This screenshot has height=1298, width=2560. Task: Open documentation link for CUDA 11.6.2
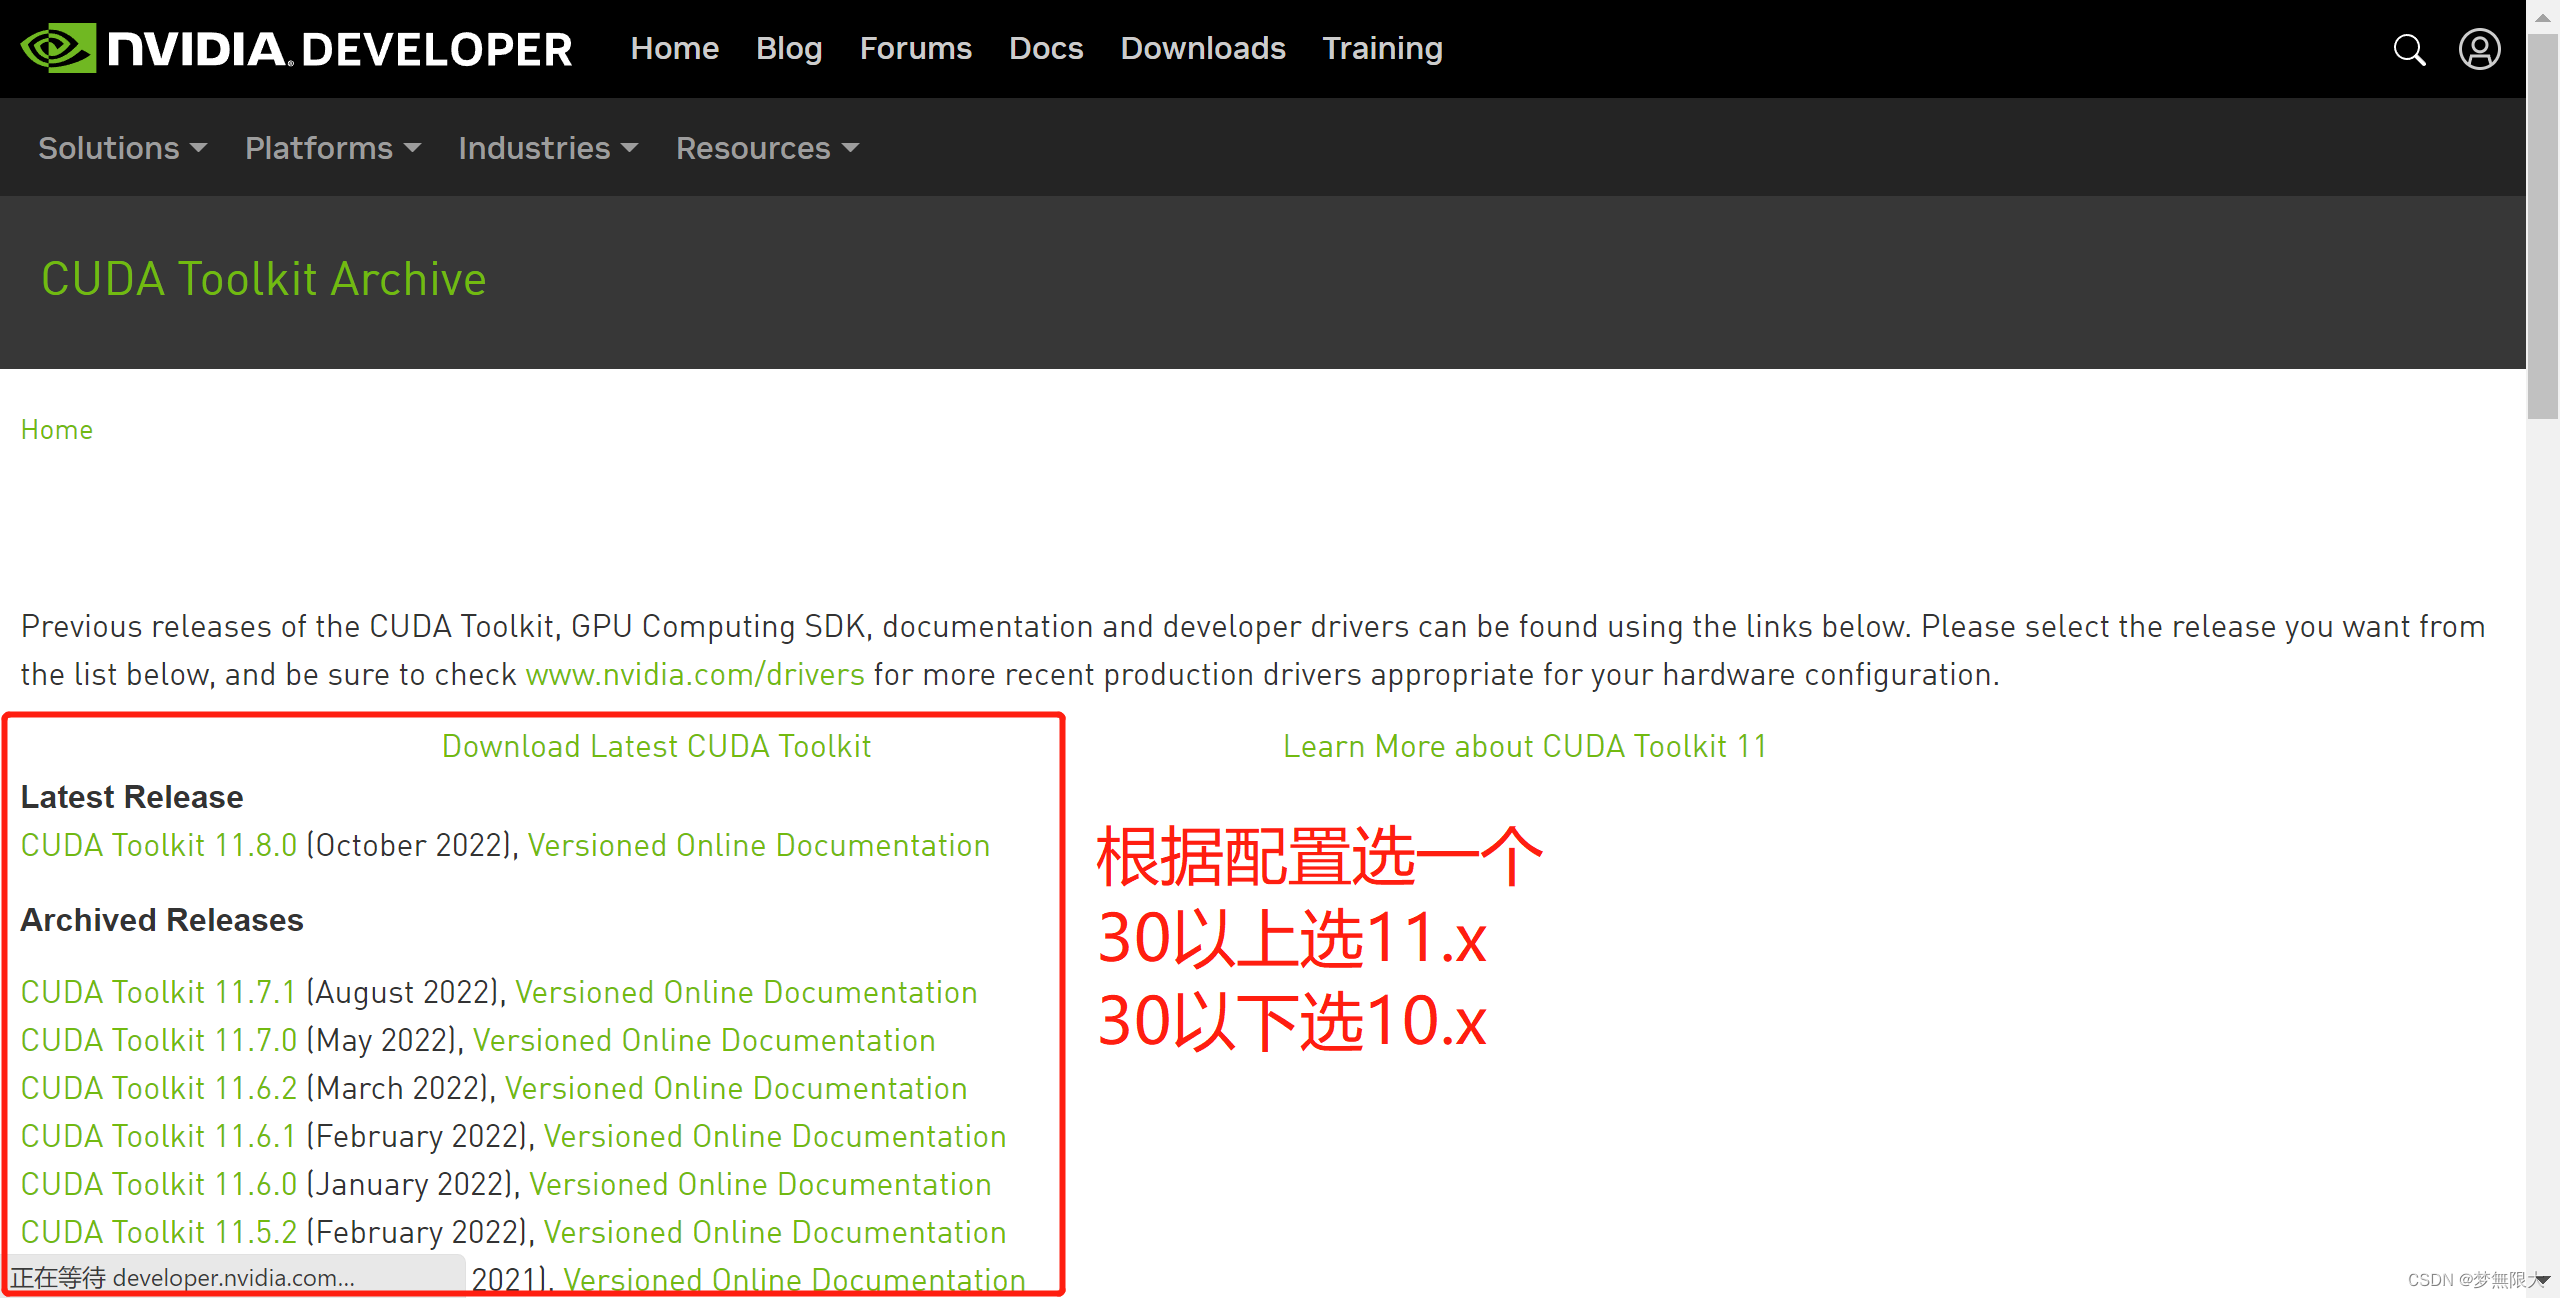[736, 1089]
